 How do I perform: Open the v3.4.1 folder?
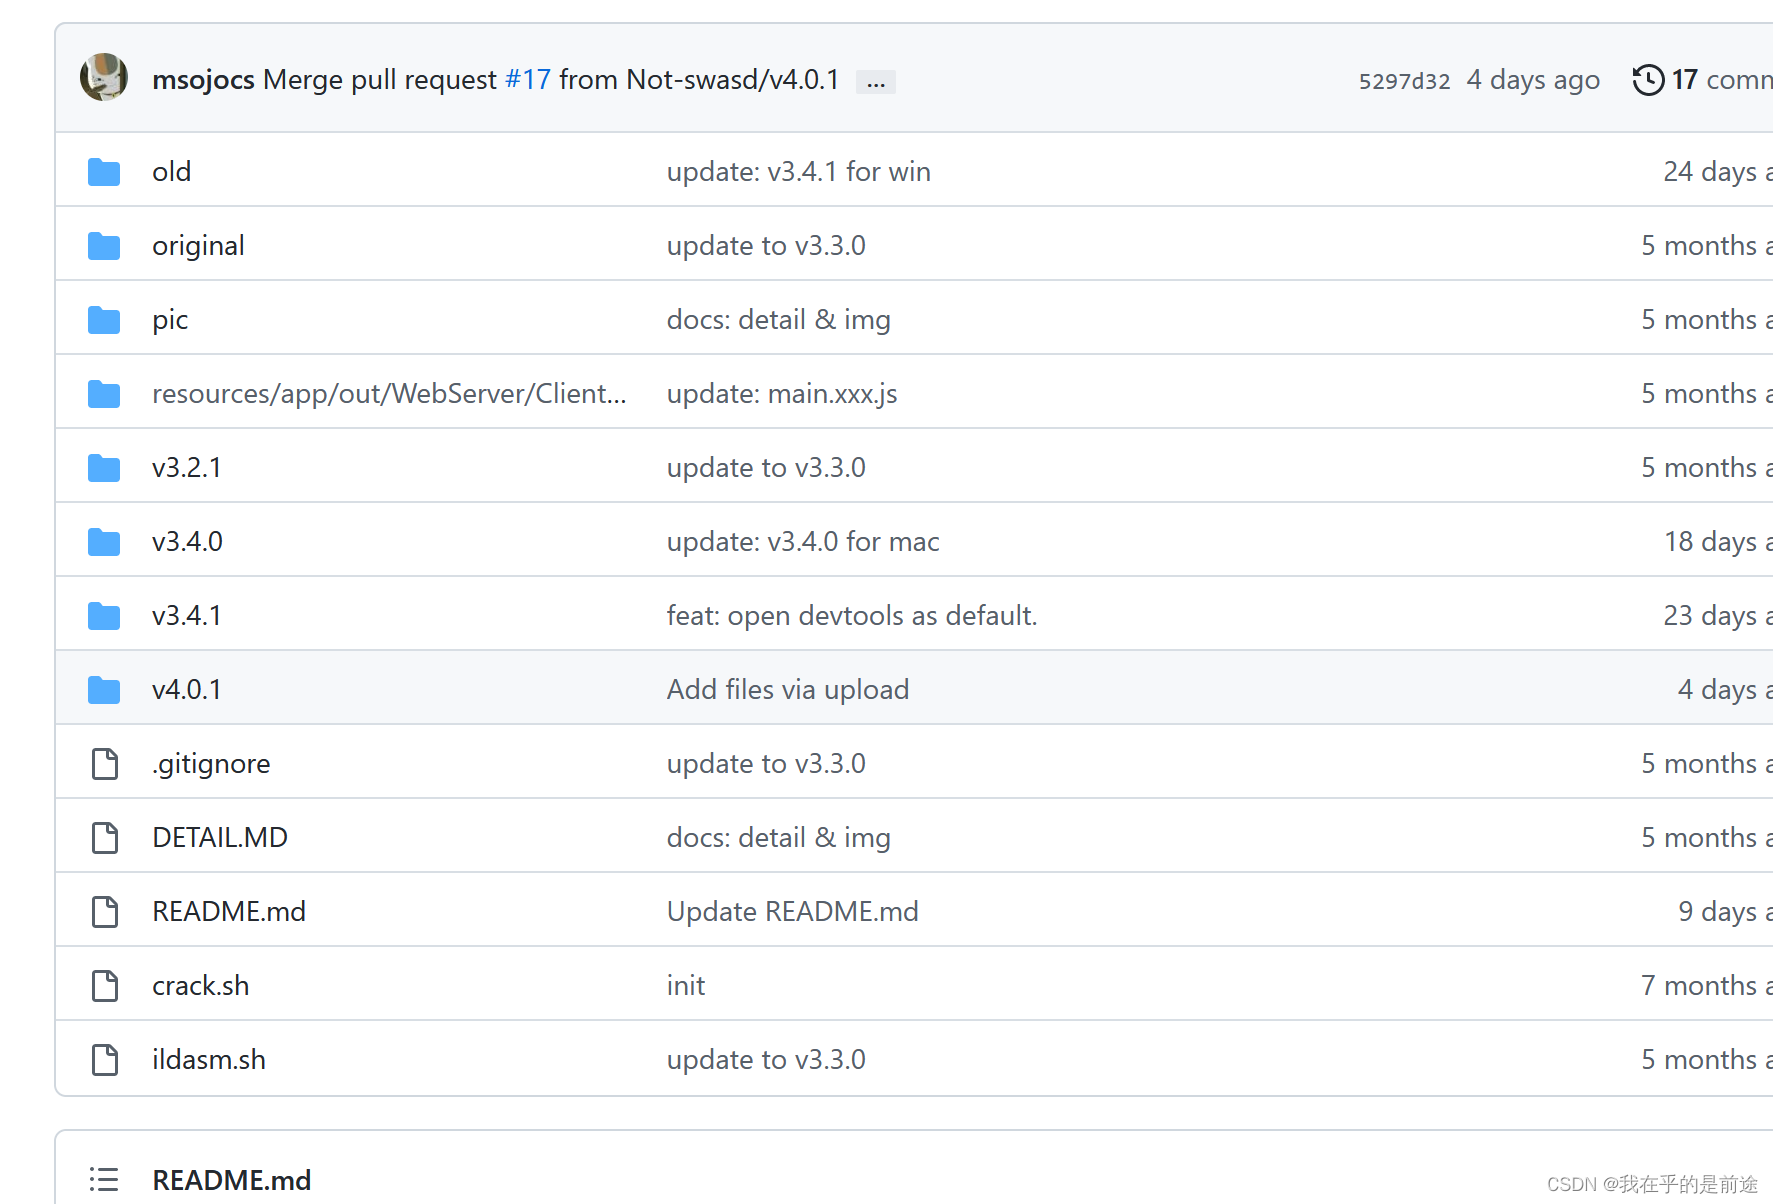pyautogui.click(x=186, y=615)
